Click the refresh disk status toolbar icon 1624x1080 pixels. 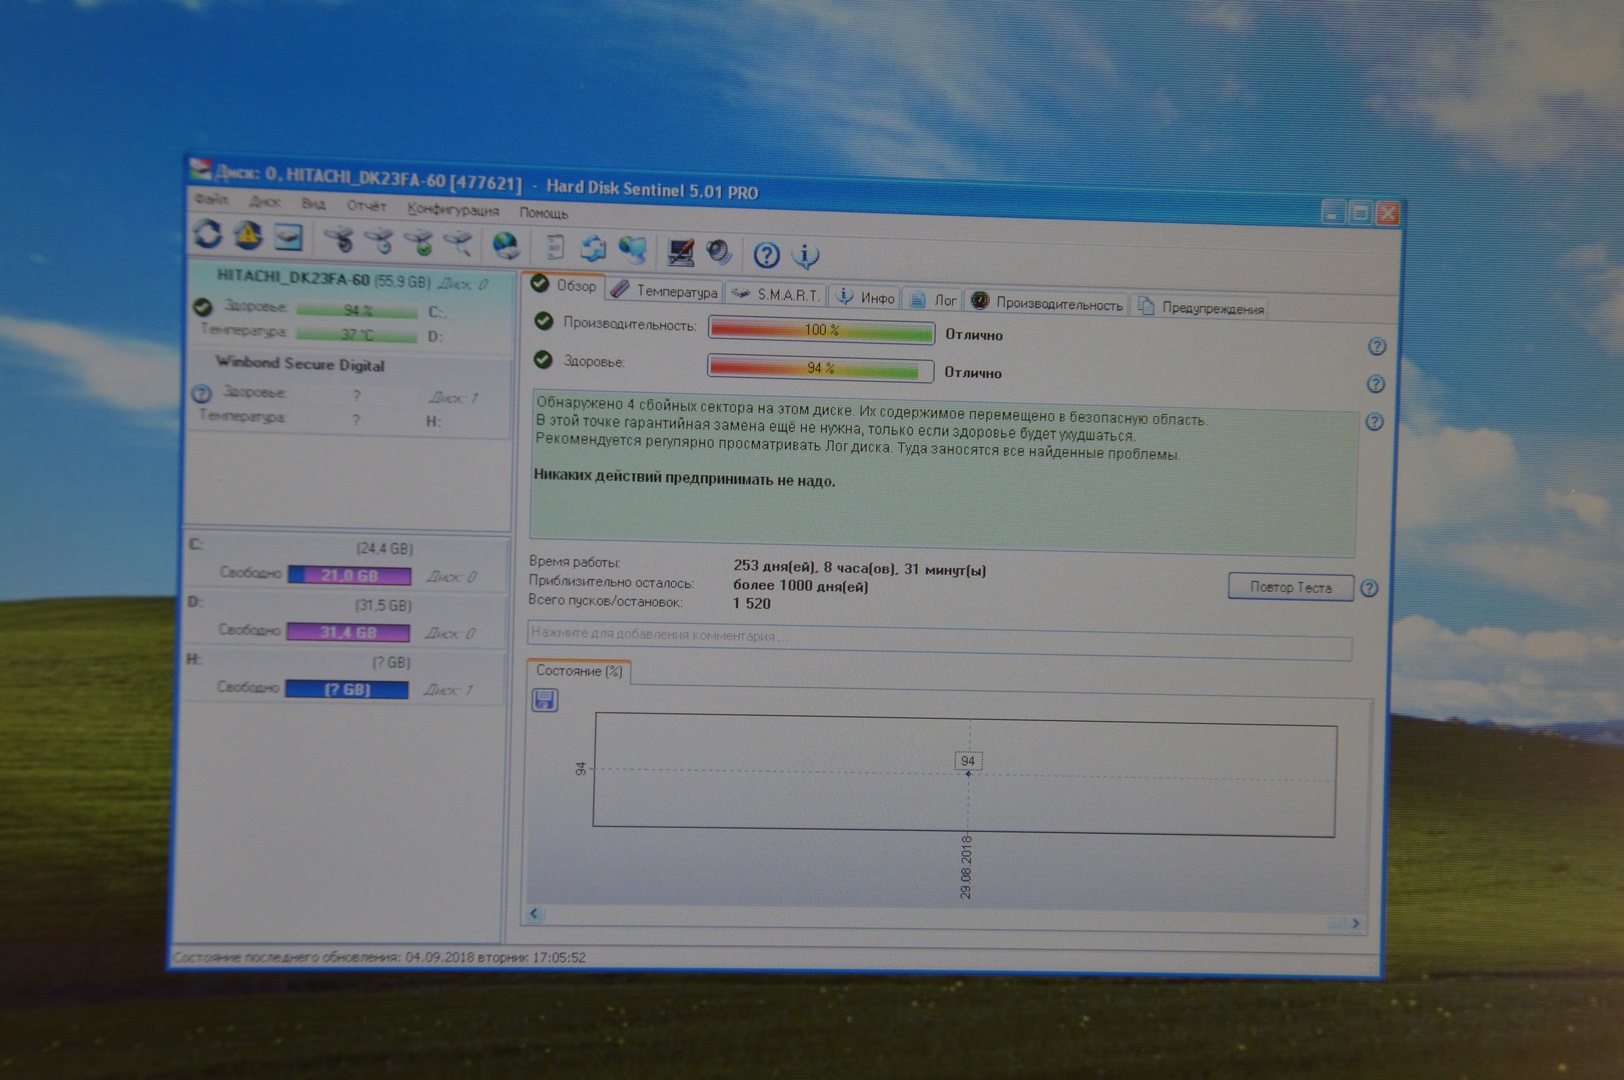(207, 234)
